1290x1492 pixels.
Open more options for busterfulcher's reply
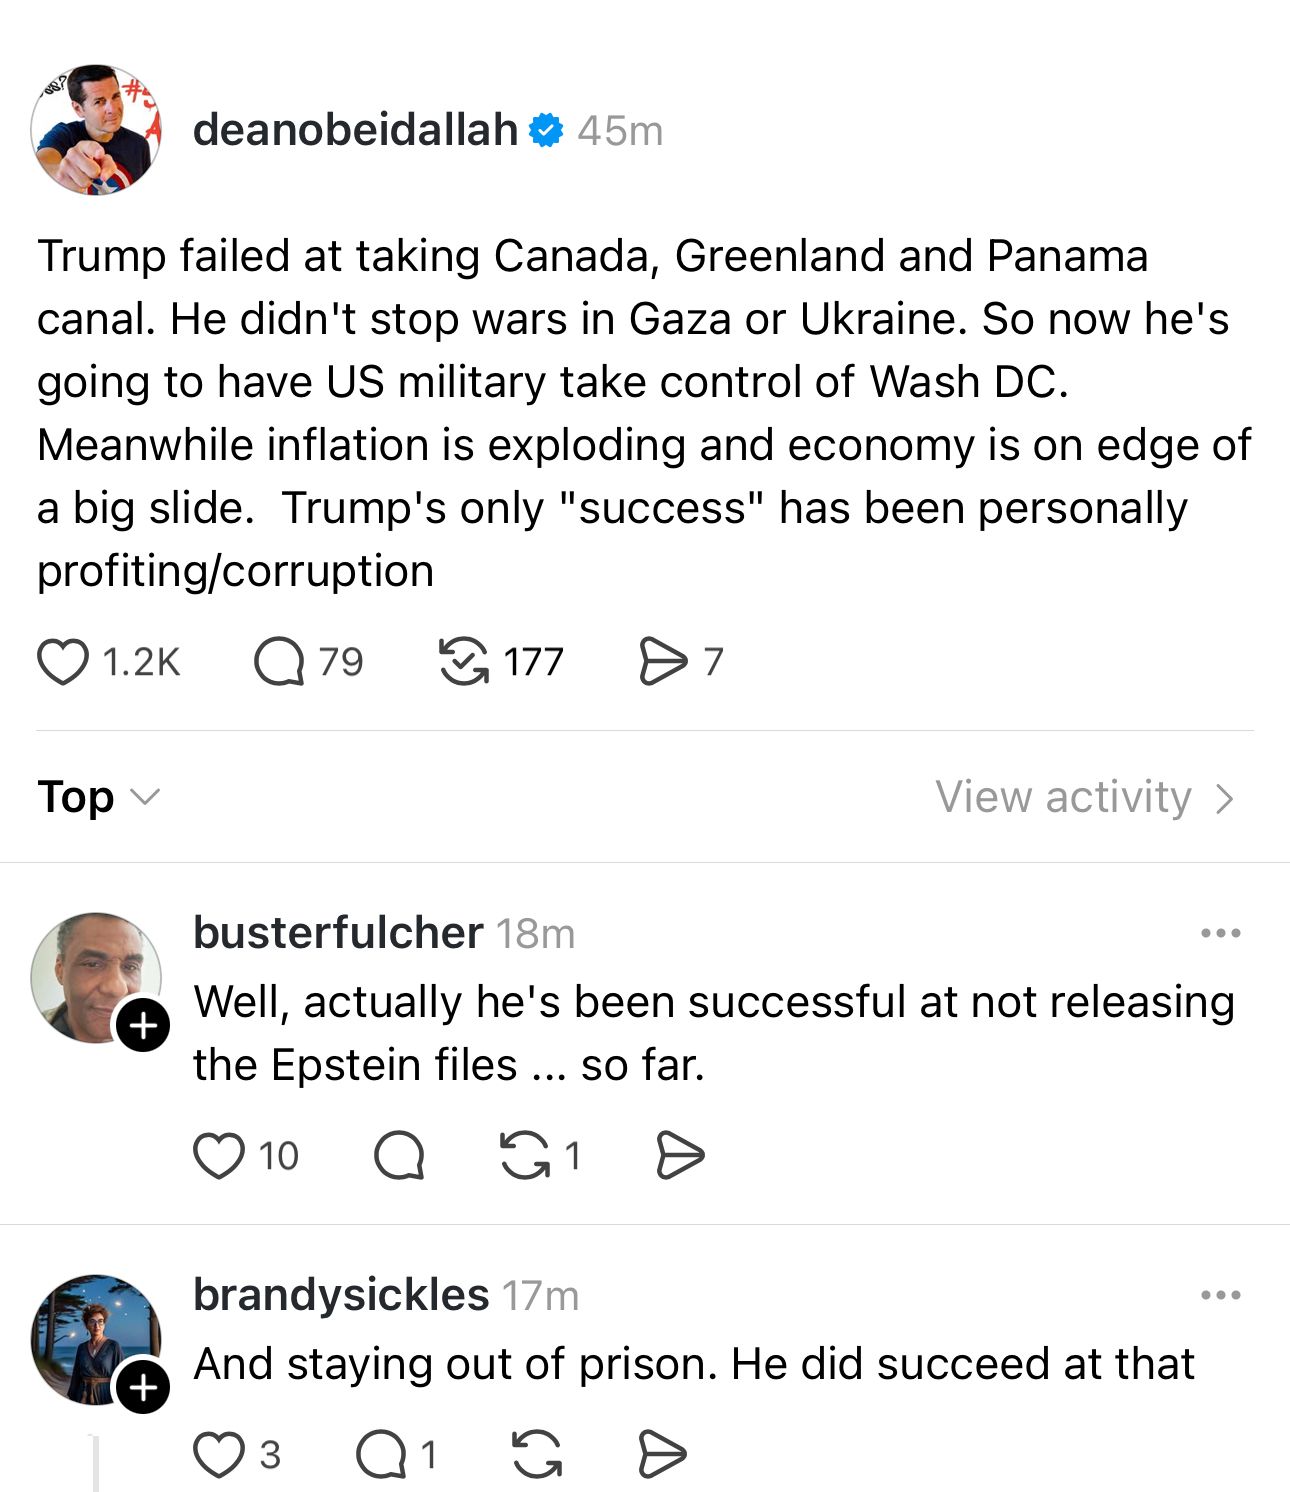tap(1221, 933)
